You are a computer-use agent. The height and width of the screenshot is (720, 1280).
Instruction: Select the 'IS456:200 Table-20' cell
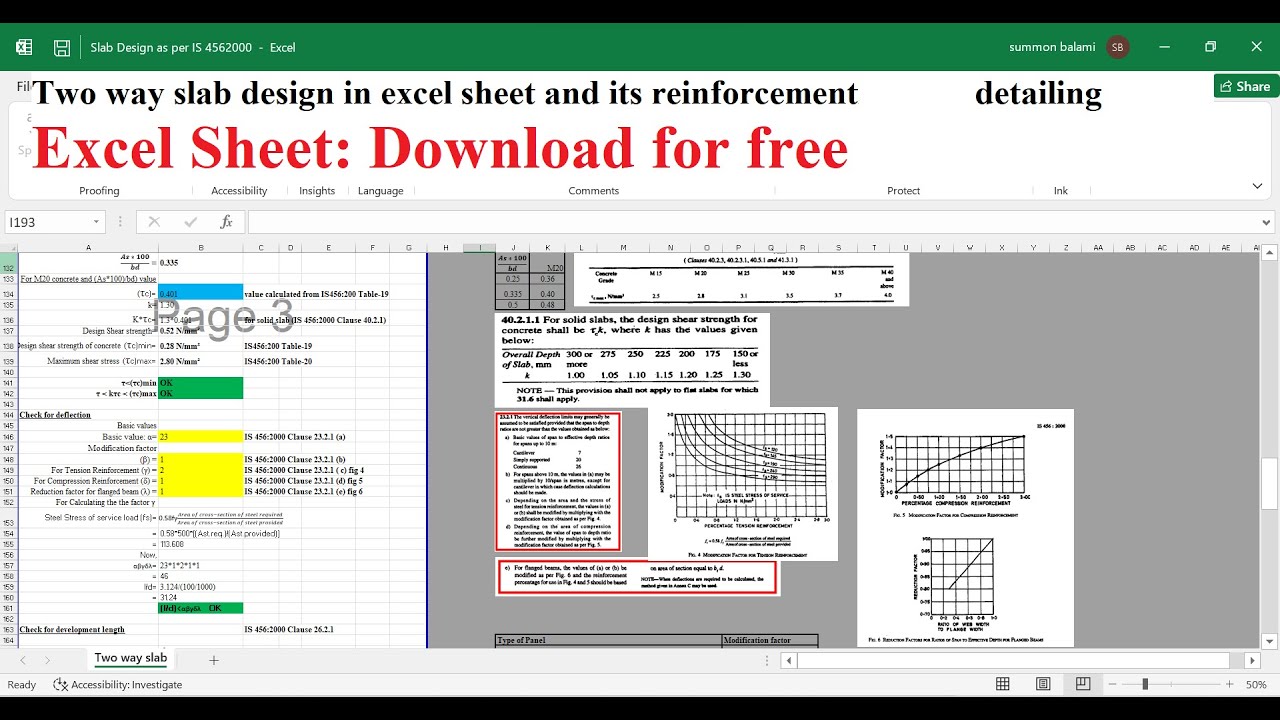278,360
